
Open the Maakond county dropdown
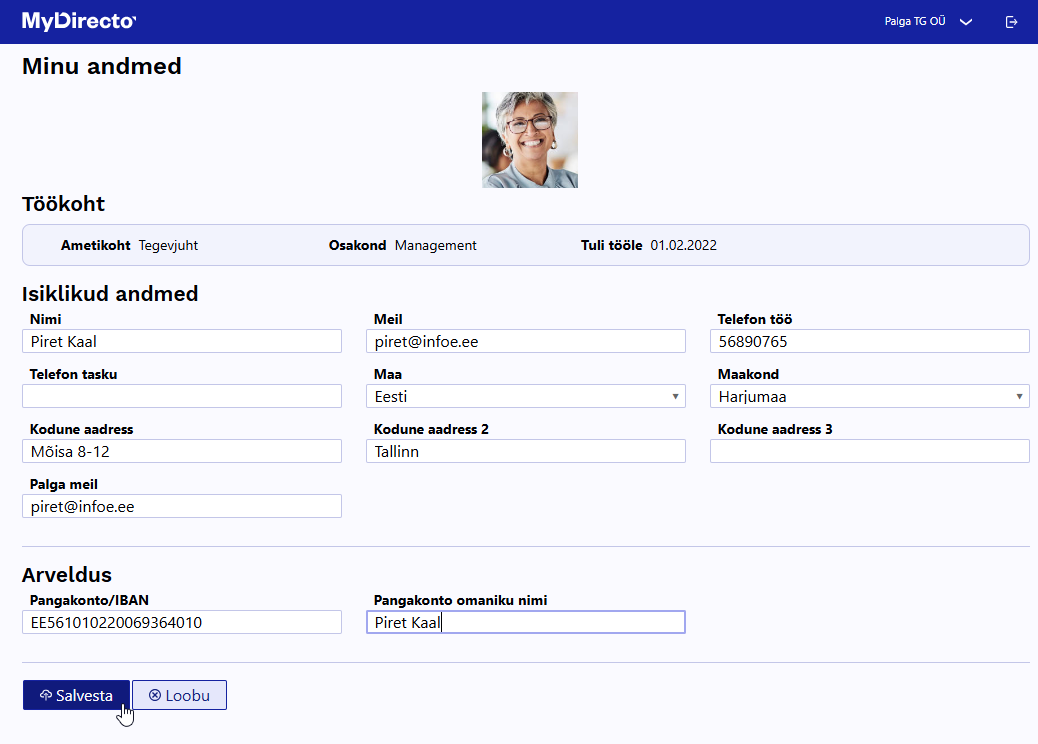point(870,397)
